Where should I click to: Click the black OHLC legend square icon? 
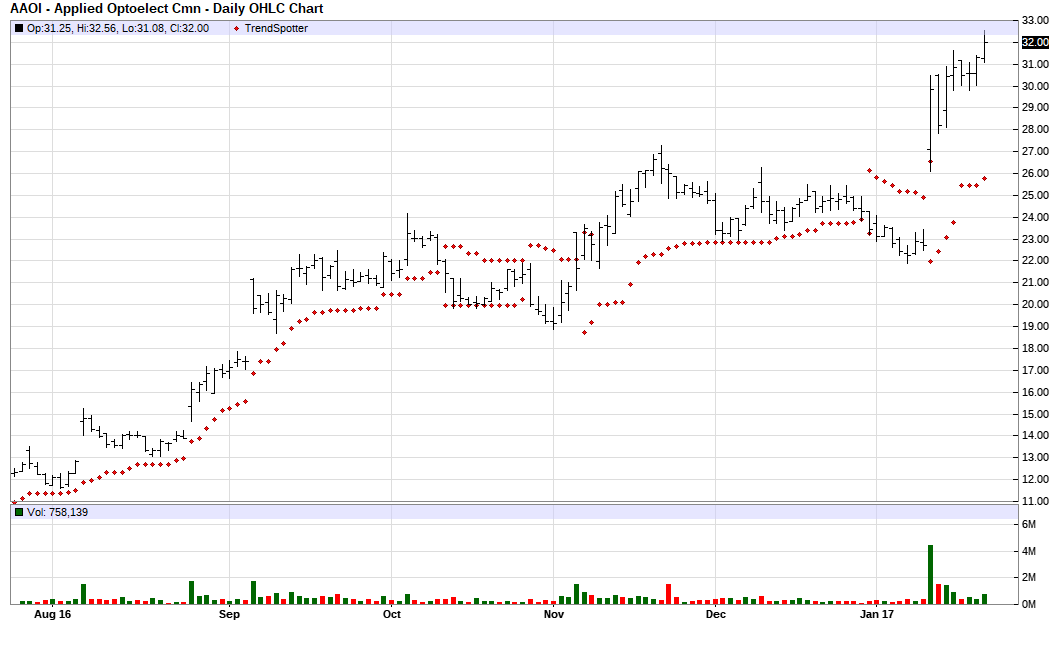(x=19, y=28)
